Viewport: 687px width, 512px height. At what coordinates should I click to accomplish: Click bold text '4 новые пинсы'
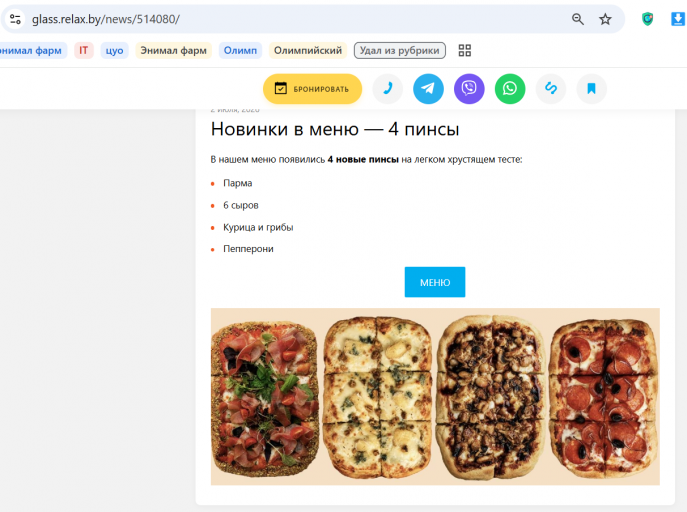(363, 159)
